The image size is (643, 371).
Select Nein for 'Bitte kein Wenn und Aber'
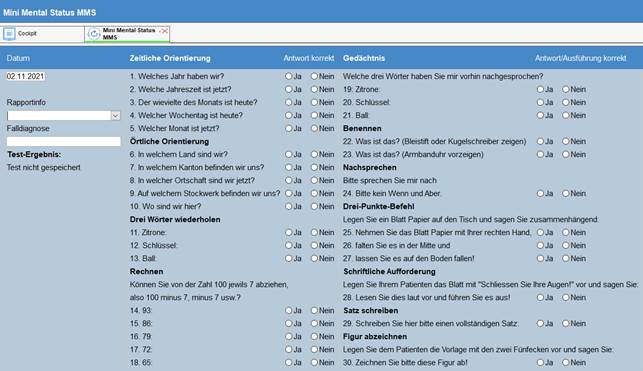566,193
